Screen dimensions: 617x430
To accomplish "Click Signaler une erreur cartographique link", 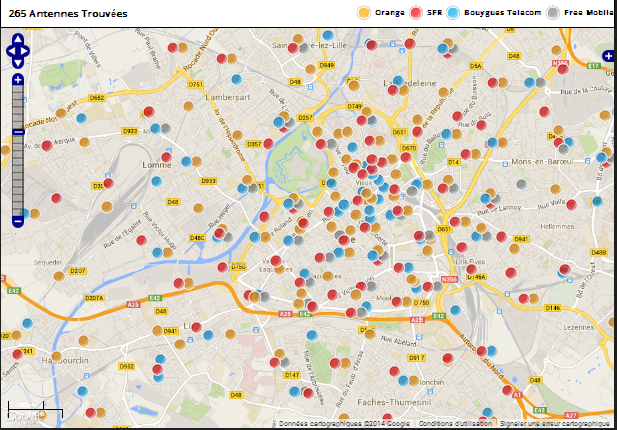I will click(555, 423).
